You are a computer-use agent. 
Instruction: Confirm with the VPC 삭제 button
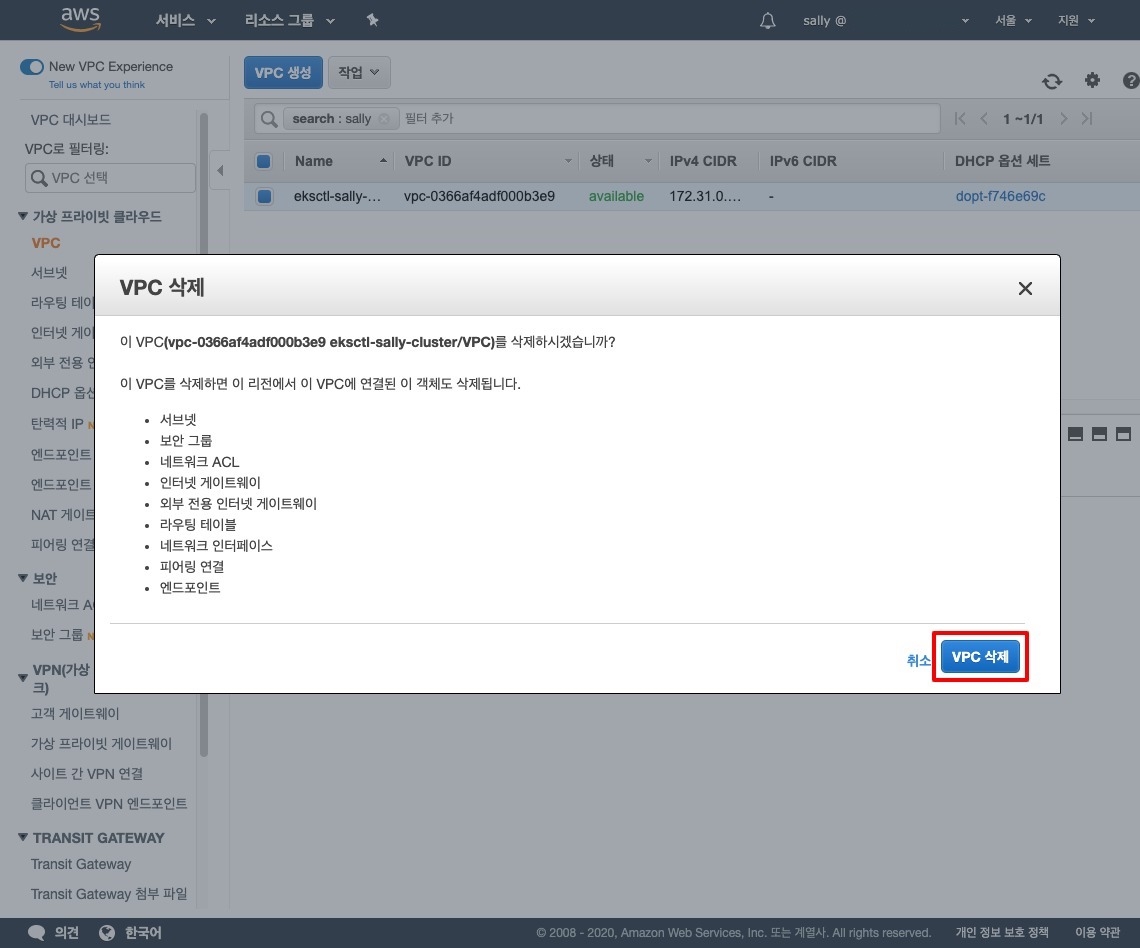[980, 657]
